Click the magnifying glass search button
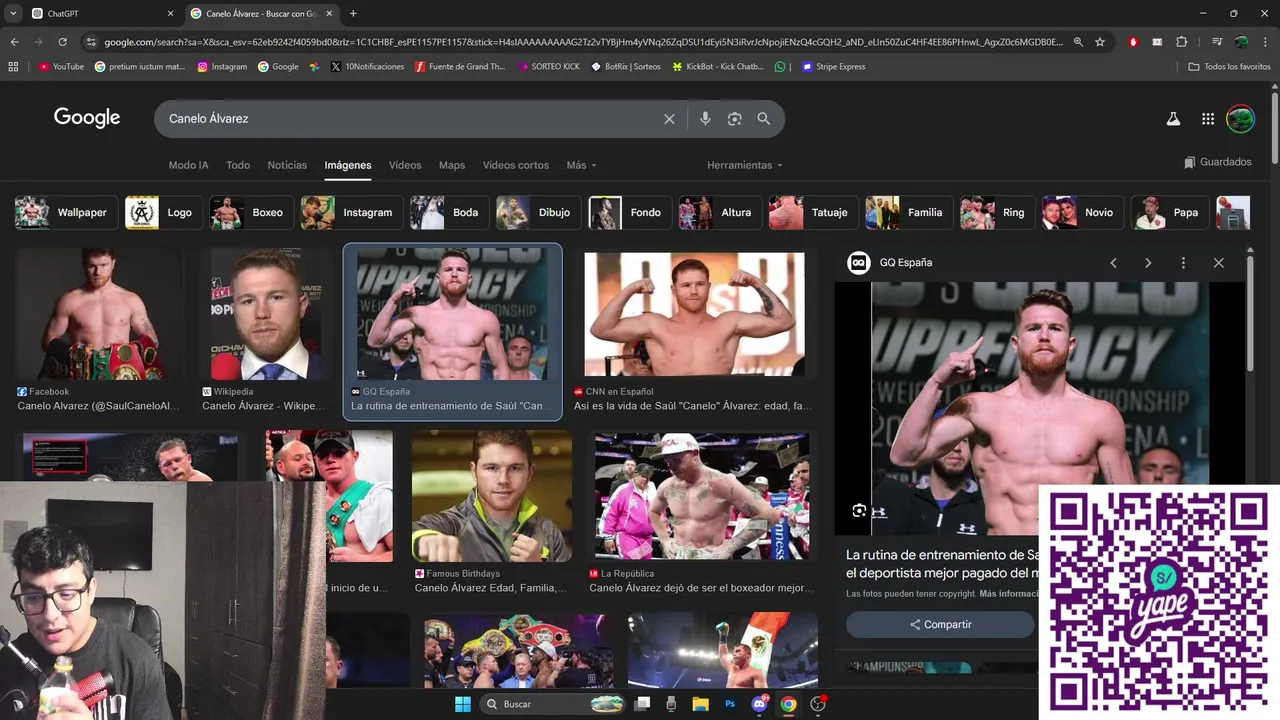 764,119
